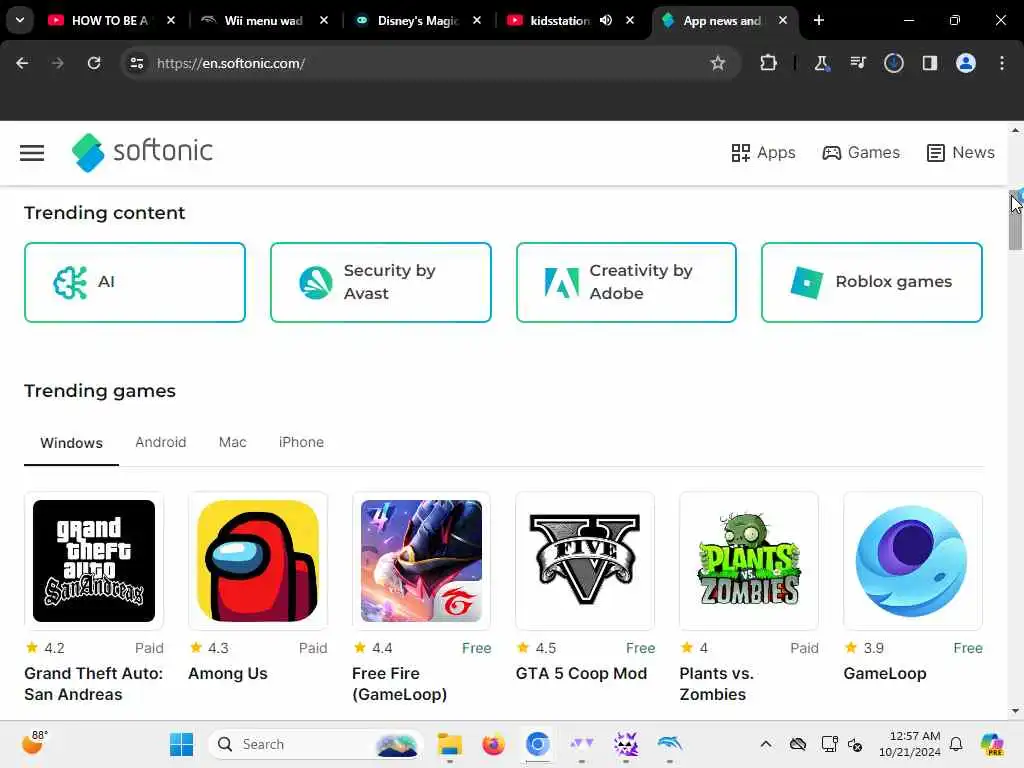
Task: Select the iPhone trending games tab
Action: click(301, 442)
